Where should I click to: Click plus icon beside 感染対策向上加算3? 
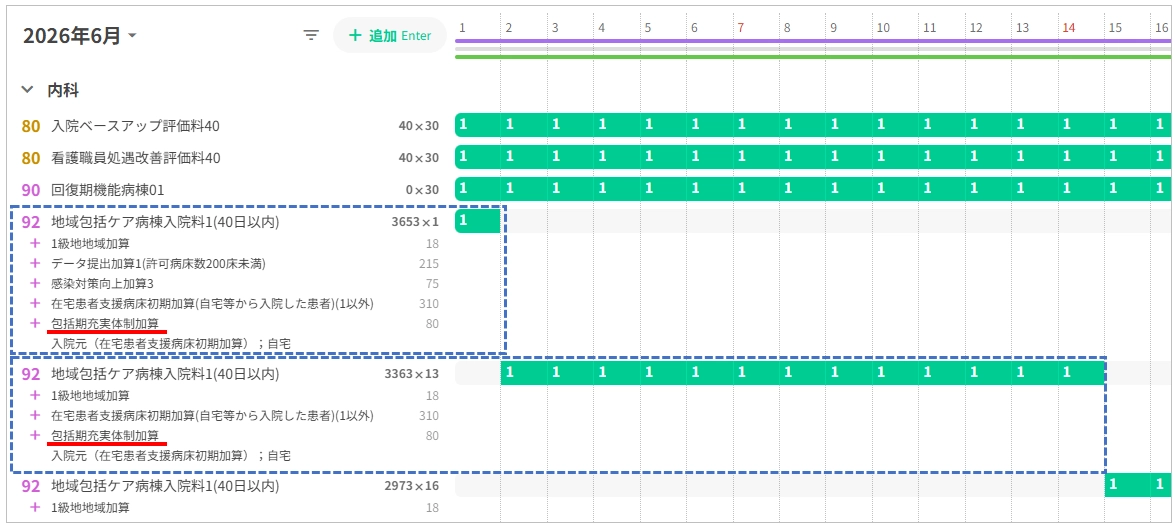pyautogui.click(x=34, y=283)
